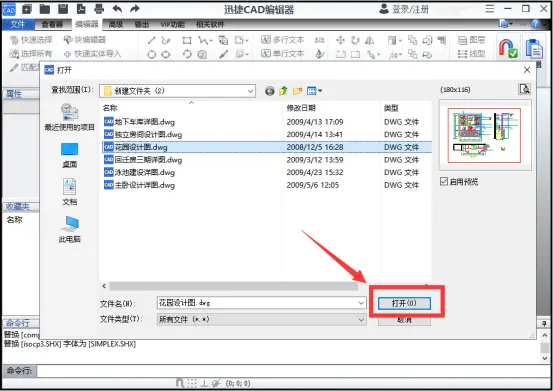This screenshot has width=553, height=391.
Task: Switch to the 输出 tab
Action: [x=142, y=24]
